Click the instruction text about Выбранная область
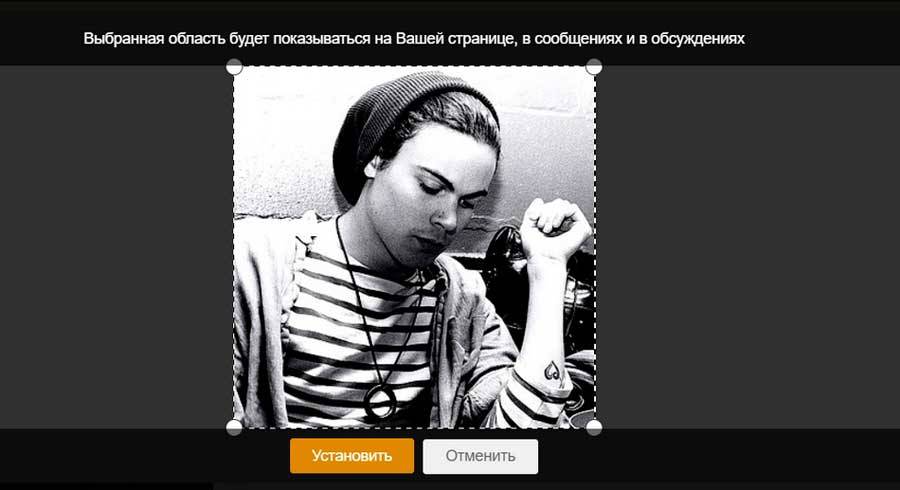The image size is (900, 490). (x=414, y=38)
